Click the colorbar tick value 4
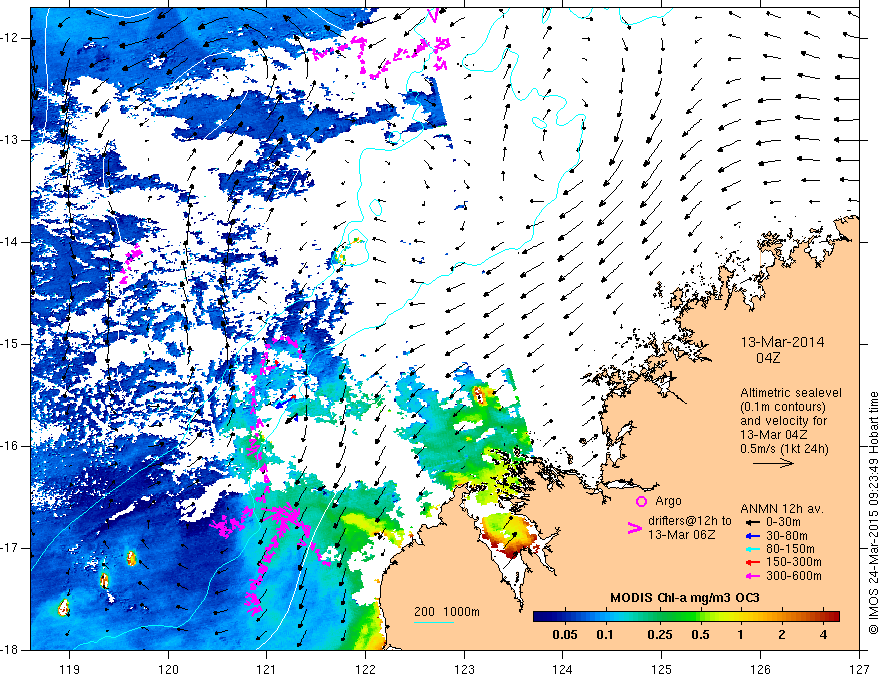 click(x=823, y=635)
